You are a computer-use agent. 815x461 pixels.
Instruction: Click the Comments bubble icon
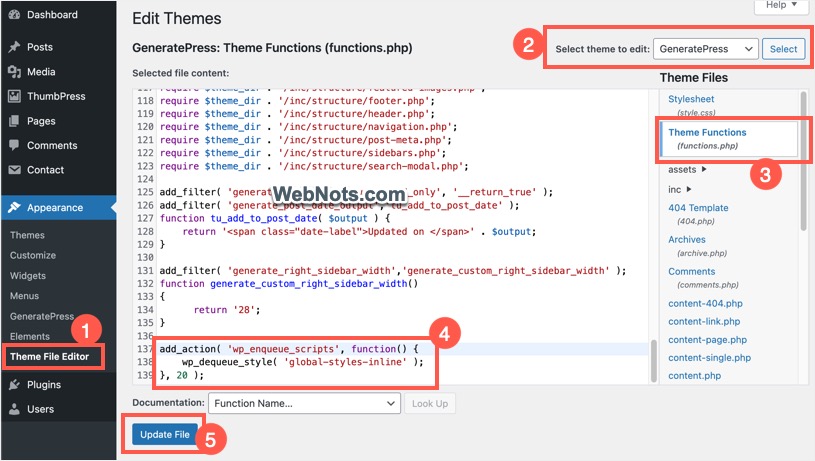14,146
